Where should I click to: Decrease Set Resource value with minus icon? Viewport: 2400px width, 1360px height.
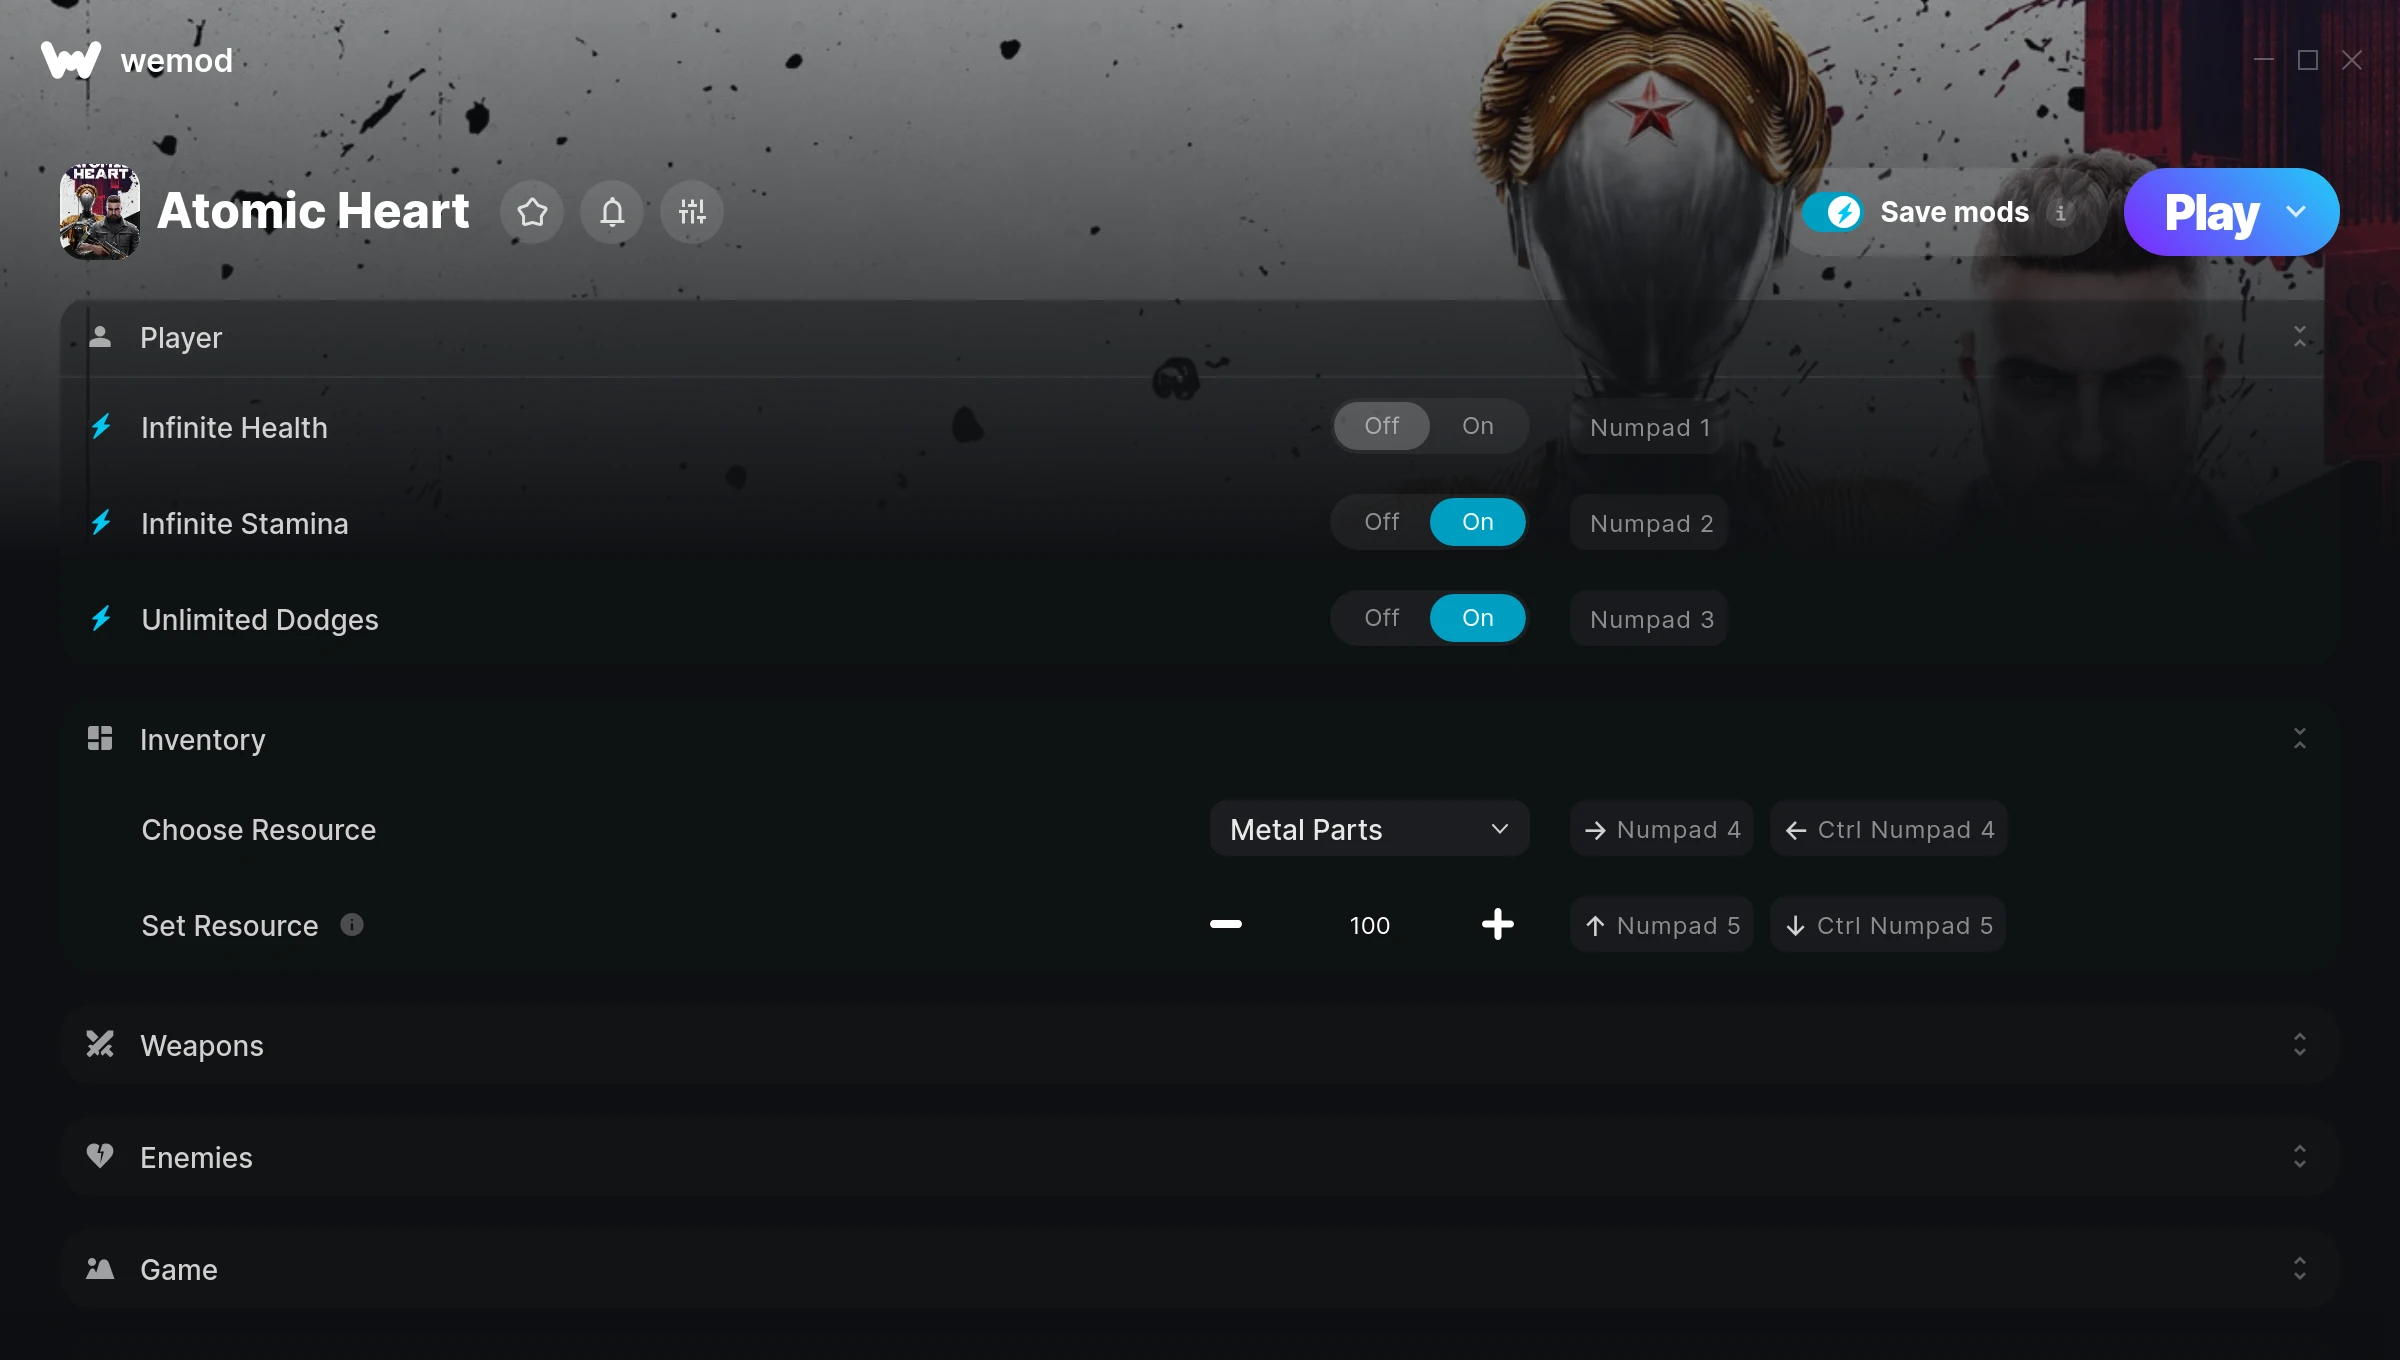click(x=1225, y=924)
